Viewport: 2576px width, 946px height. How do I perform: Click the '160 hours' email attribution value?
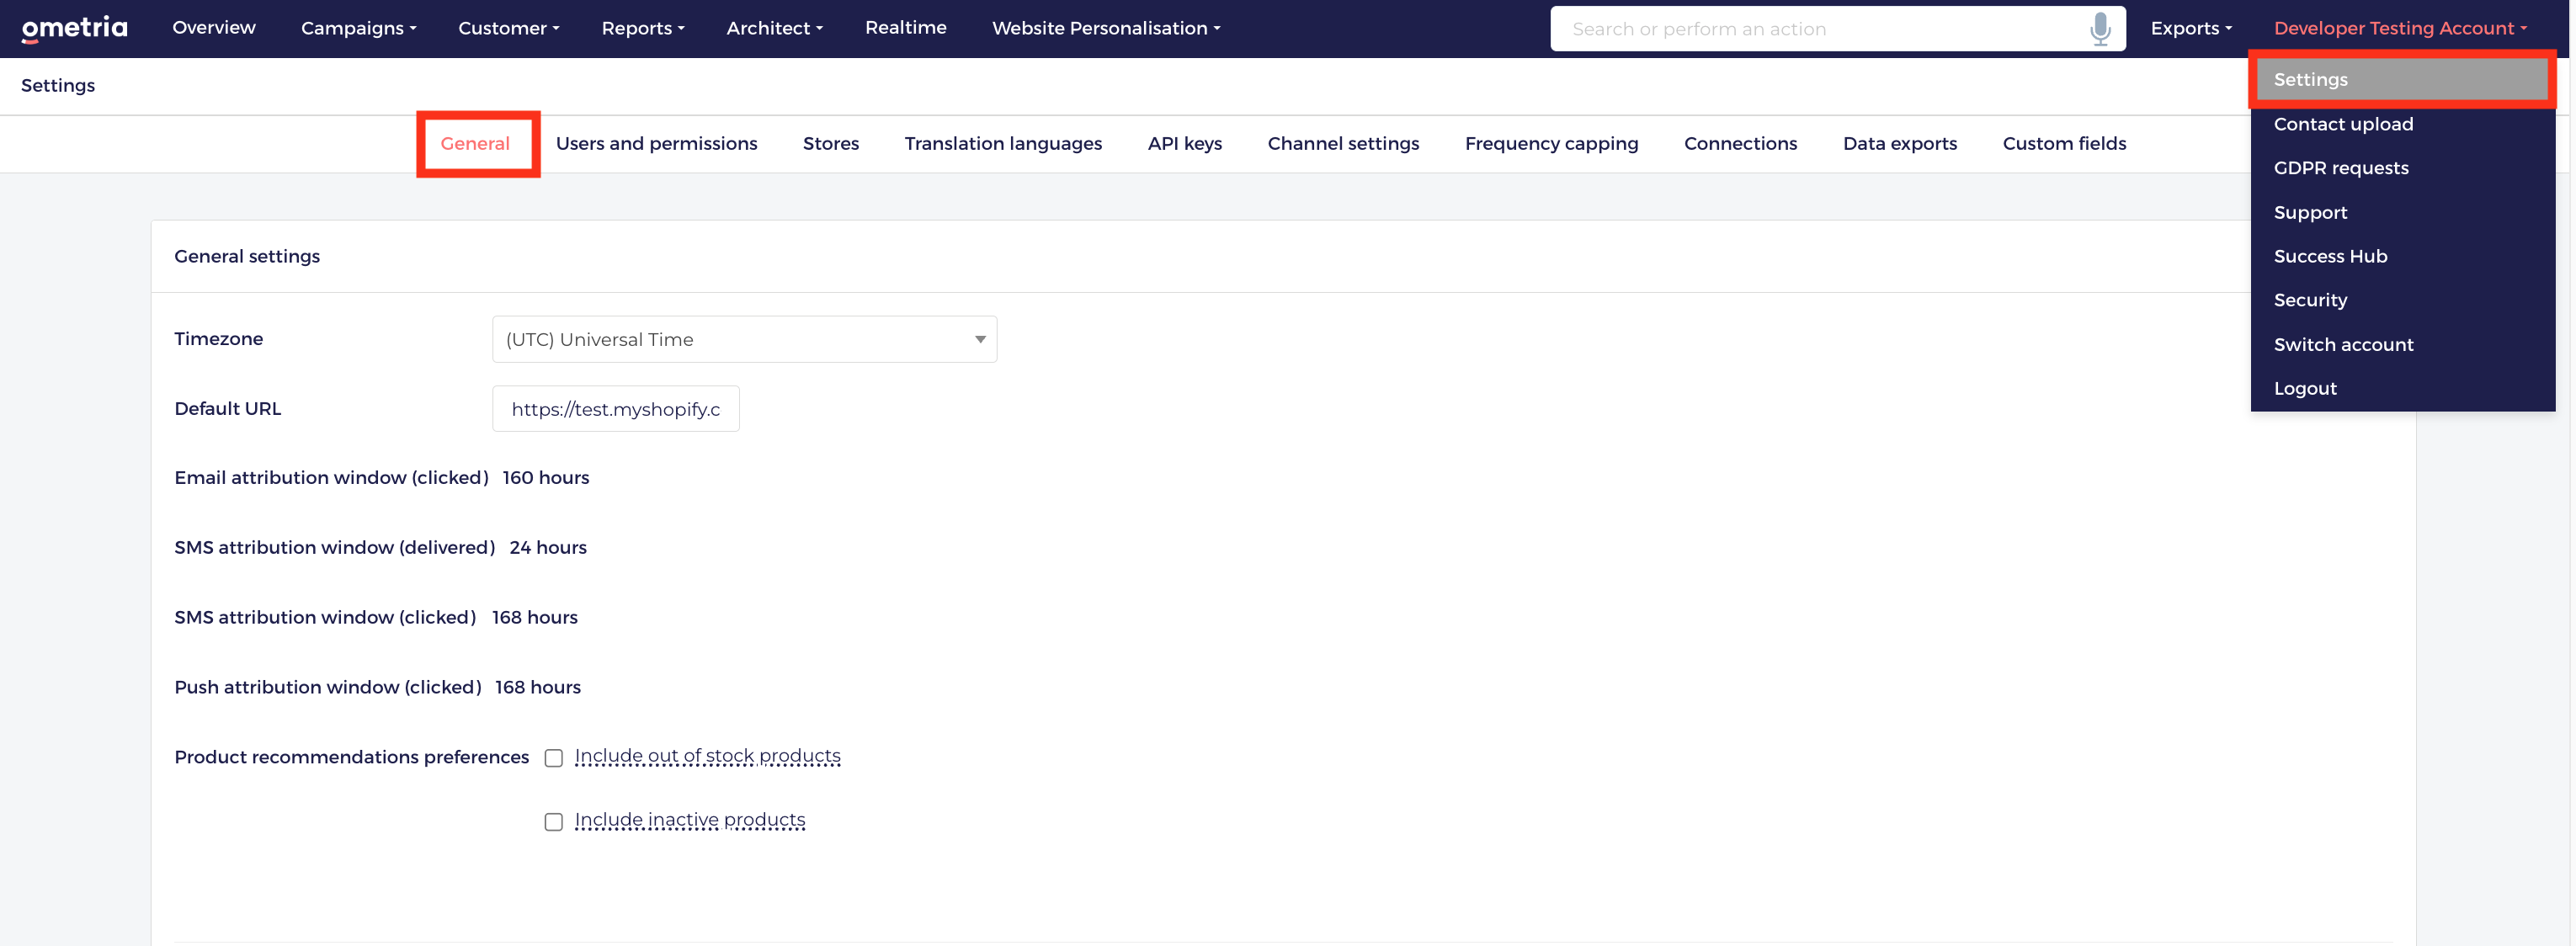(546, 478)
